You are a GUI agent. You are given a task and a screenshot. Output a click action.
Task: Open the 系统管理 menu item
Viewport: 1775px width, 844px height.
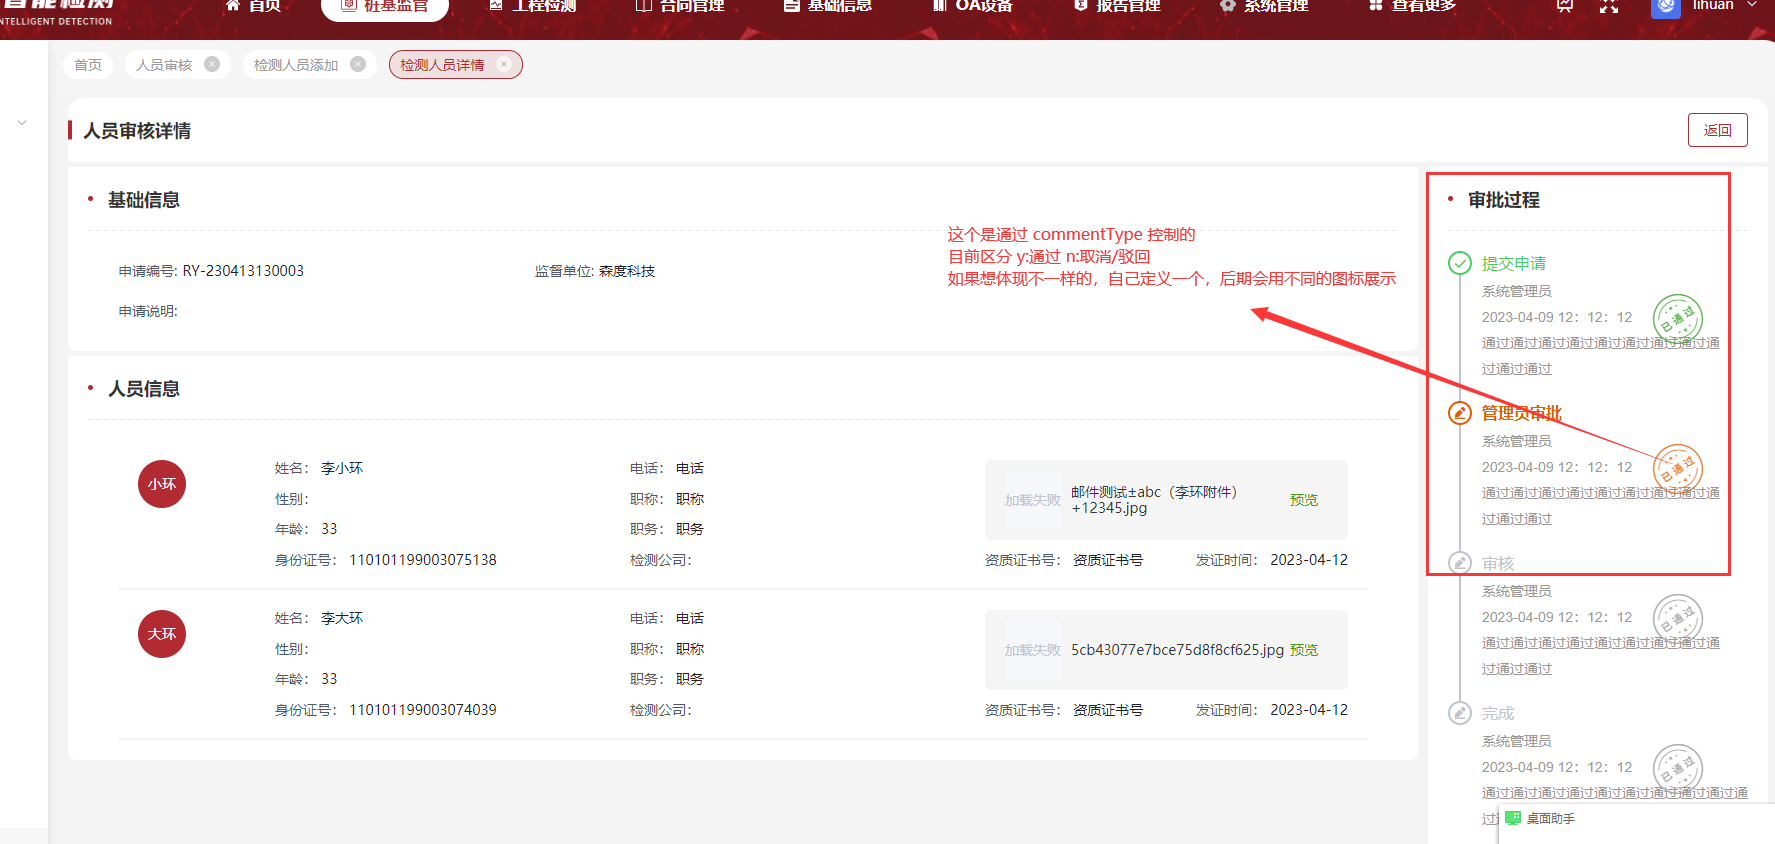tap(1264, 6)
